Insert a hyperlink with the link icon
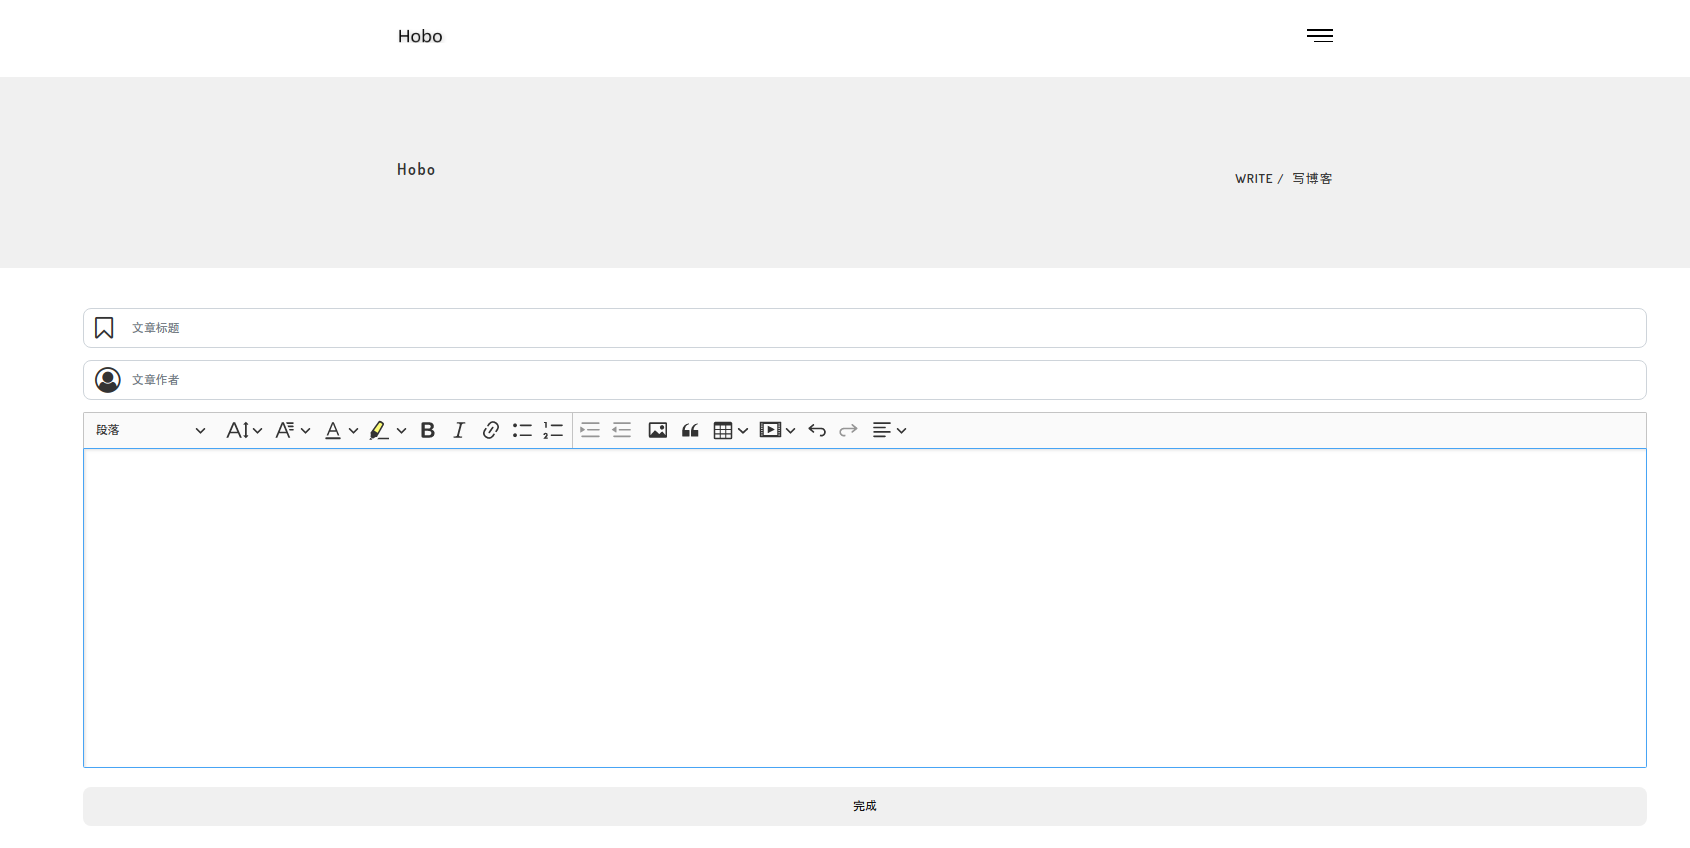The image size is (1690, 848). point(491,430)
